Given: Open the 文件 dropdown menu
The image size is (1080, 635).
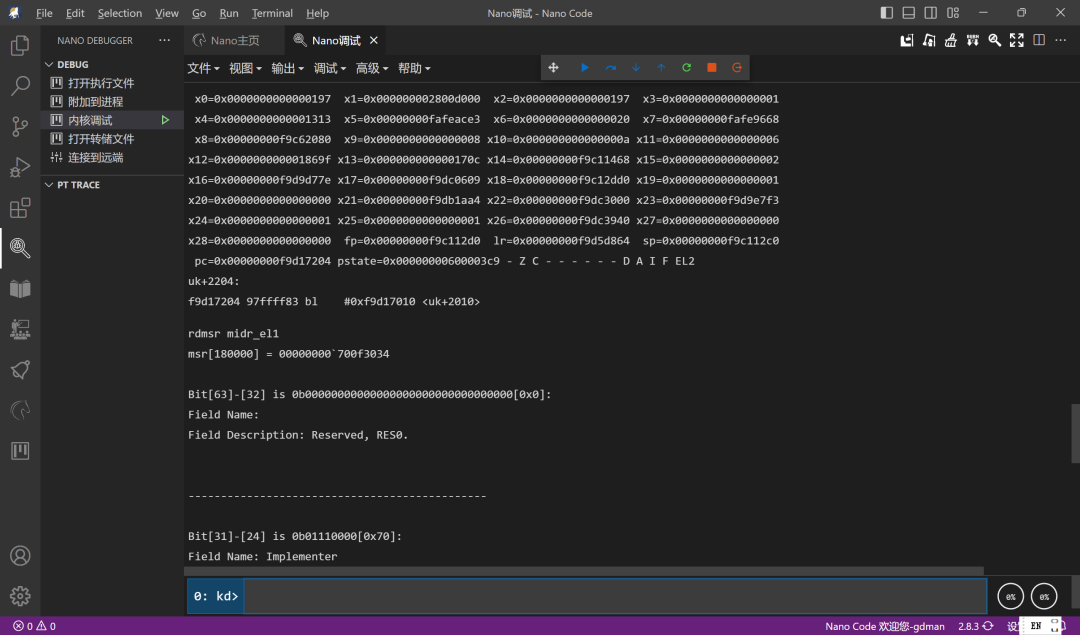Looking at the screenshot, I should click(203, 68).
